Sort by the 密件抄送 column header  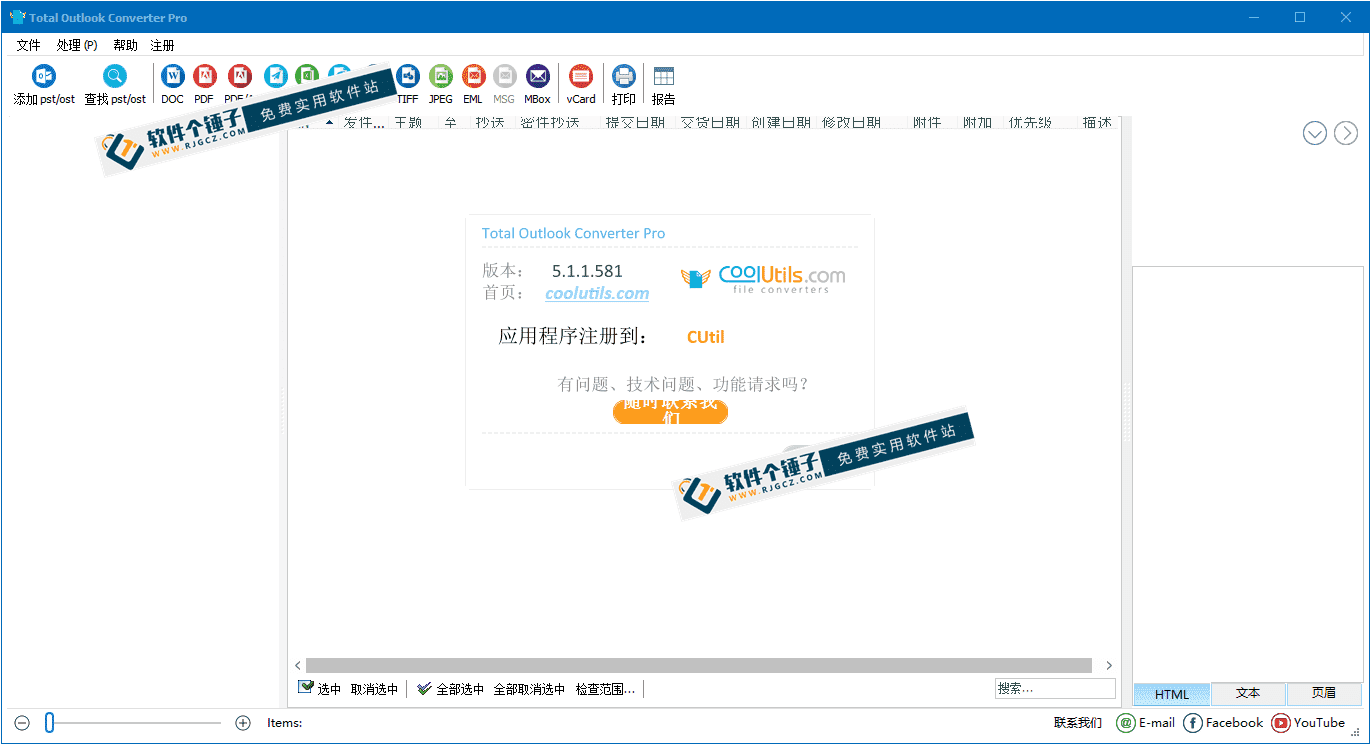(x=550, y=122)
